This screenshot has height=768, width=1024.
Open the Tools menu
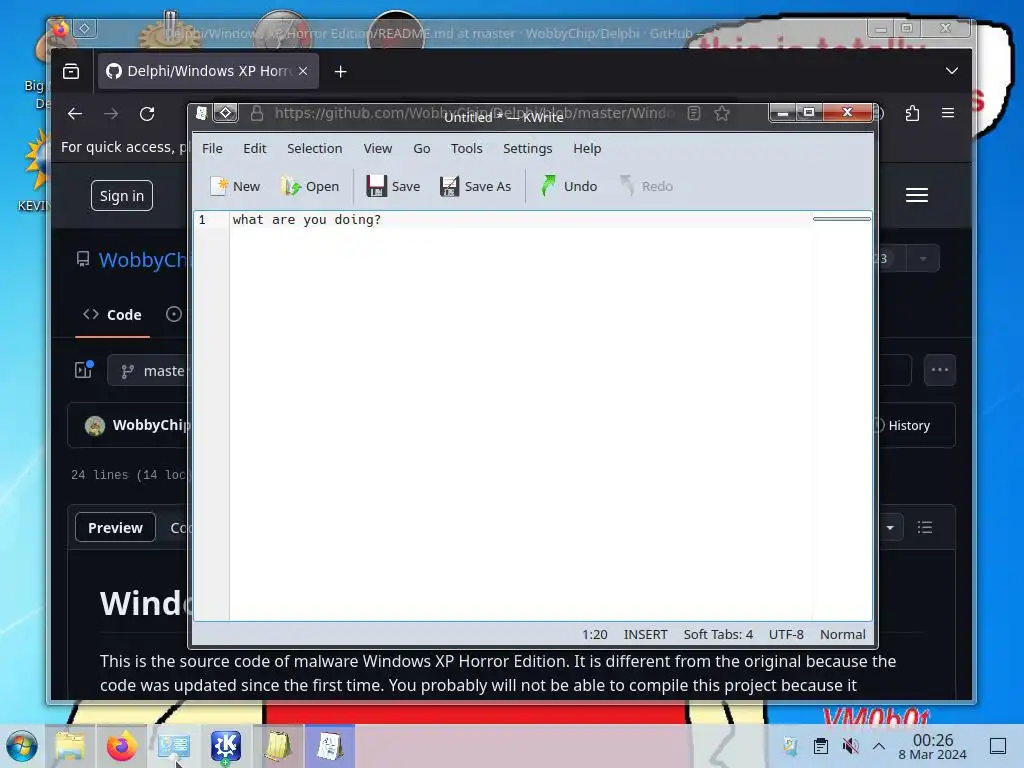[466, 148]
